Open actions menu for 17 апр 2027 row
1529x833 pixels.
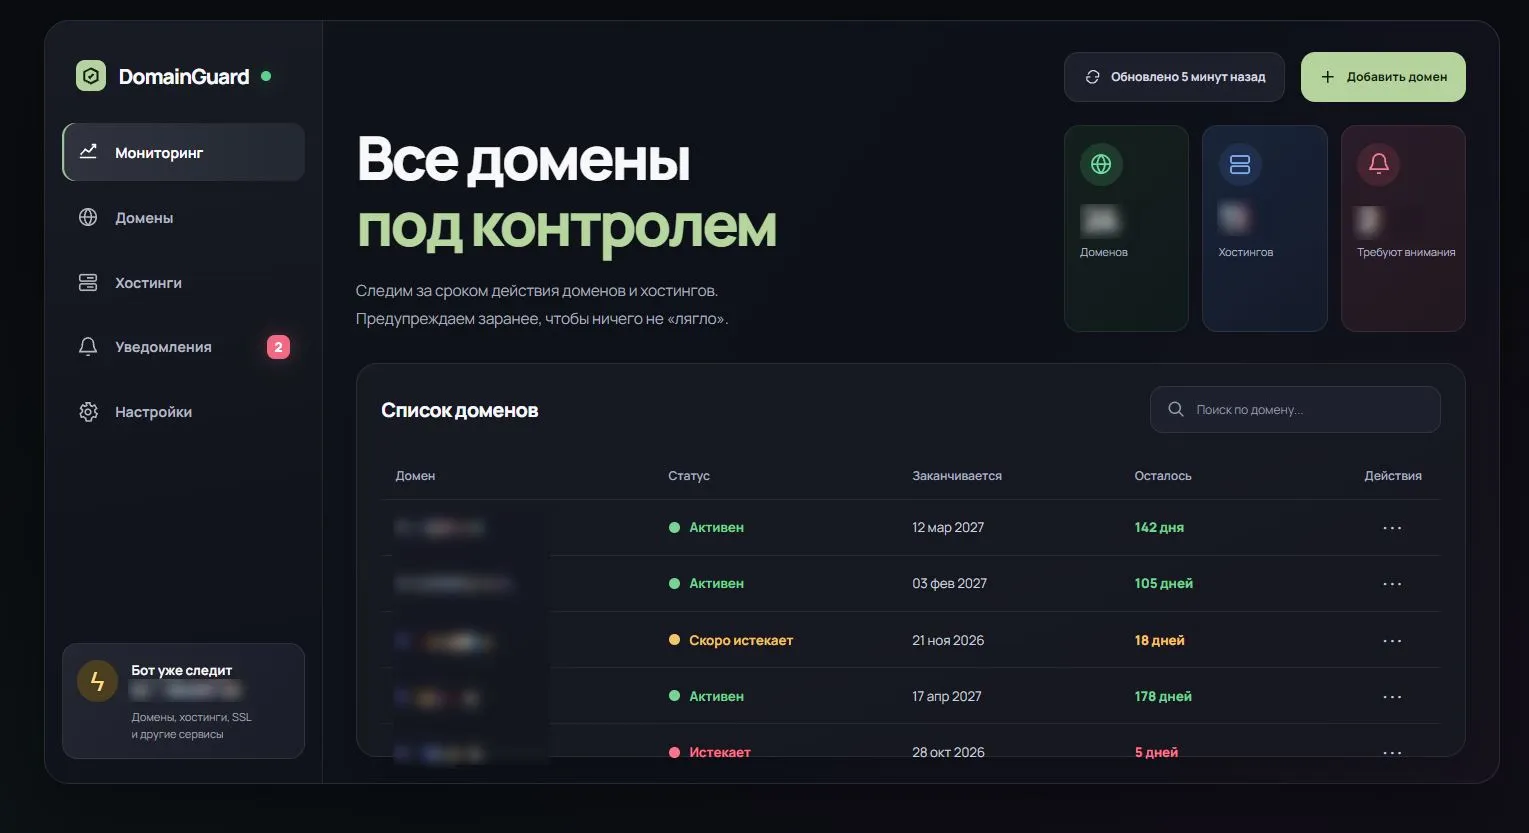pyautogui.click(x=1392, y=697)
